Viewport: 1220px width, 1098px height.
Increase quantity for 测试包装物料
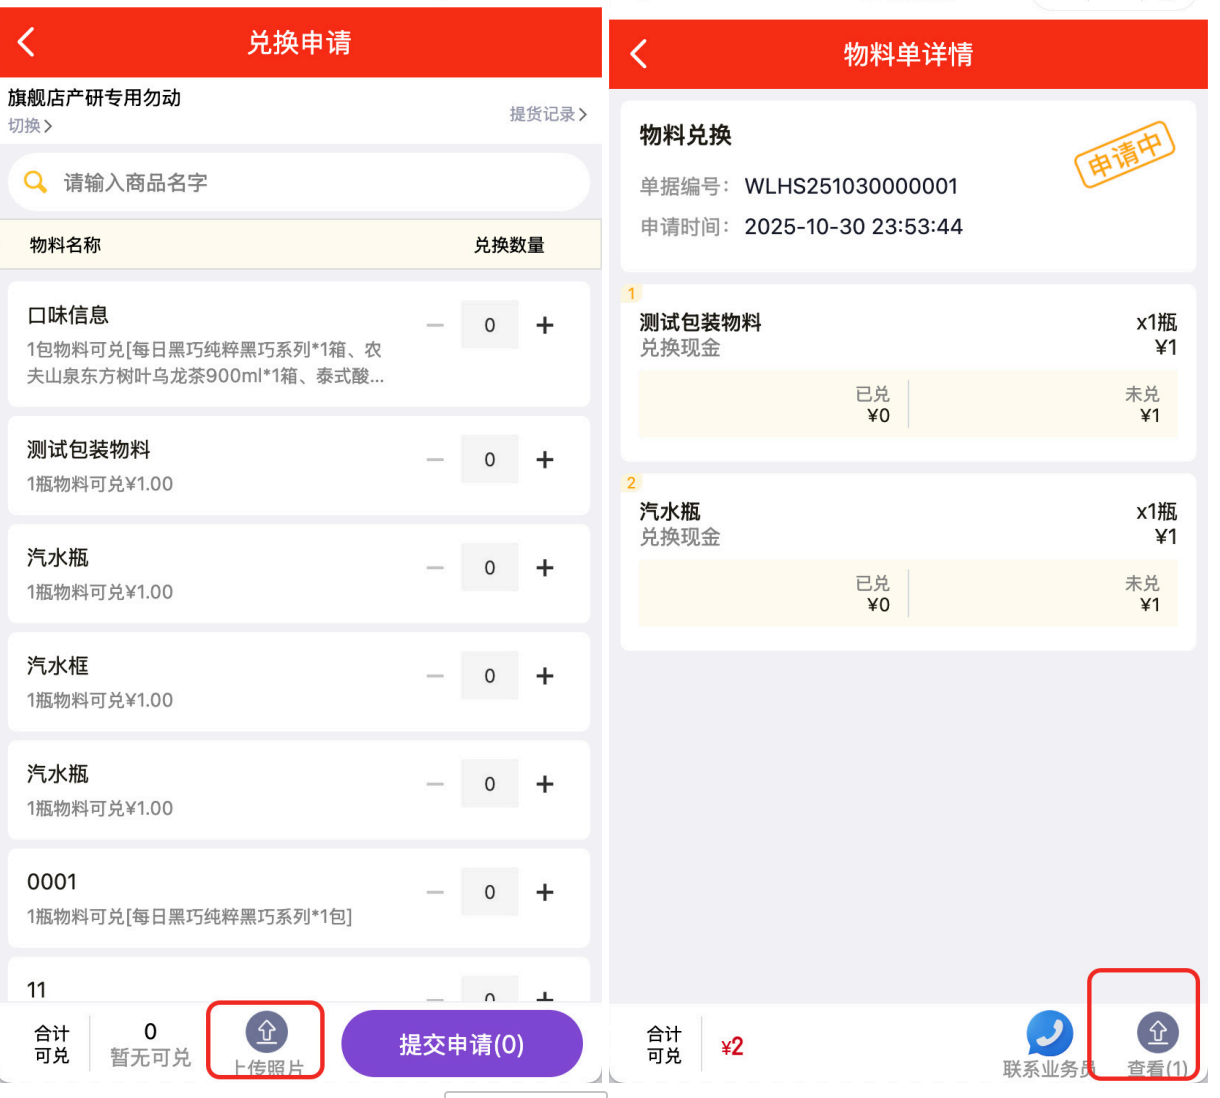click(545, 460)
